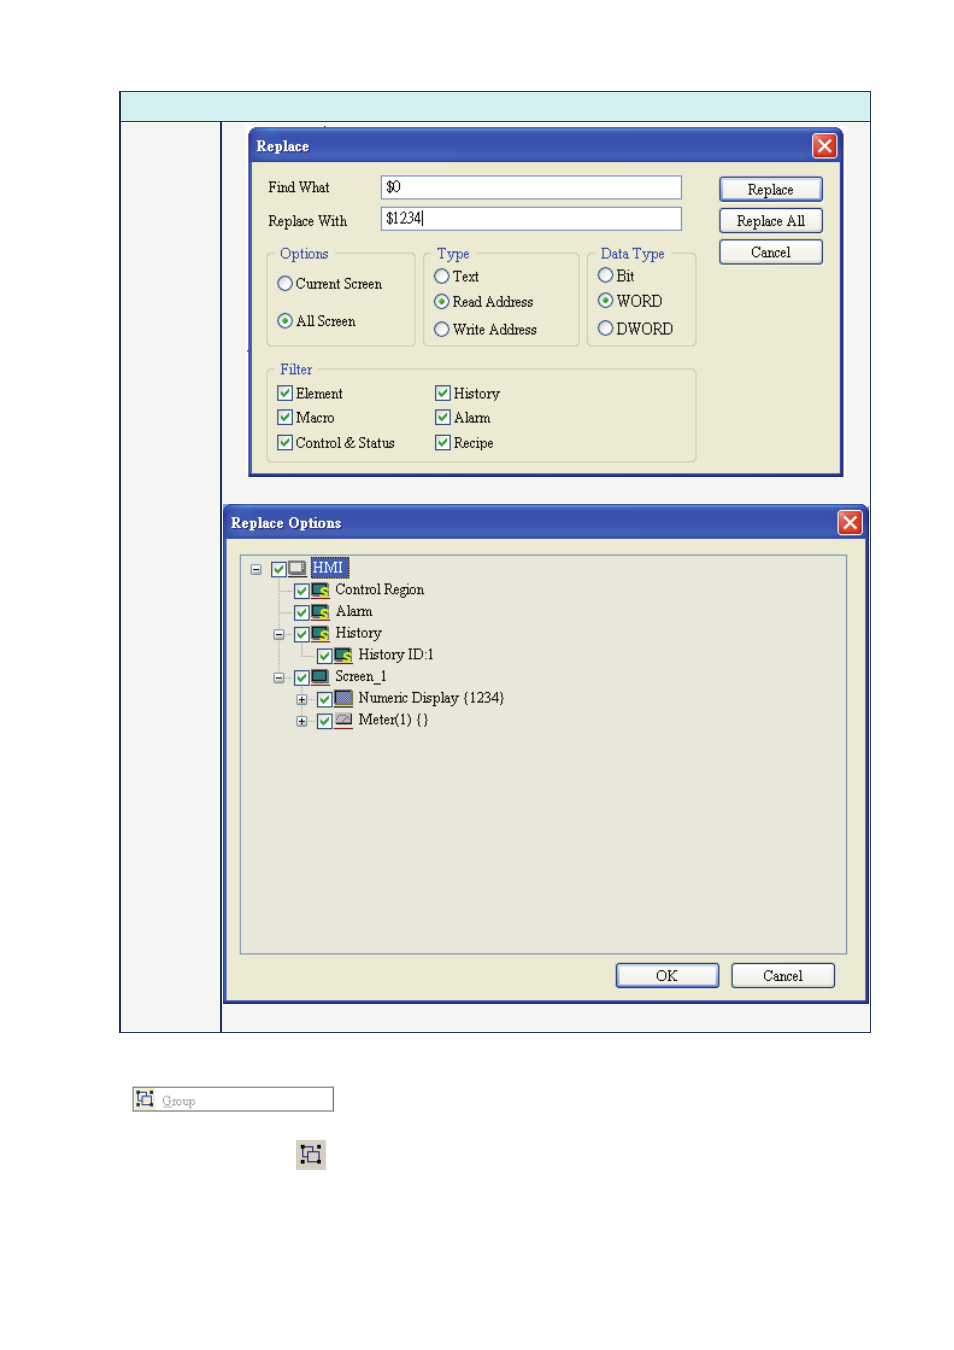Cancel the Replace dialog
This screenshot has width=954, height=1350.
point(771,252)
